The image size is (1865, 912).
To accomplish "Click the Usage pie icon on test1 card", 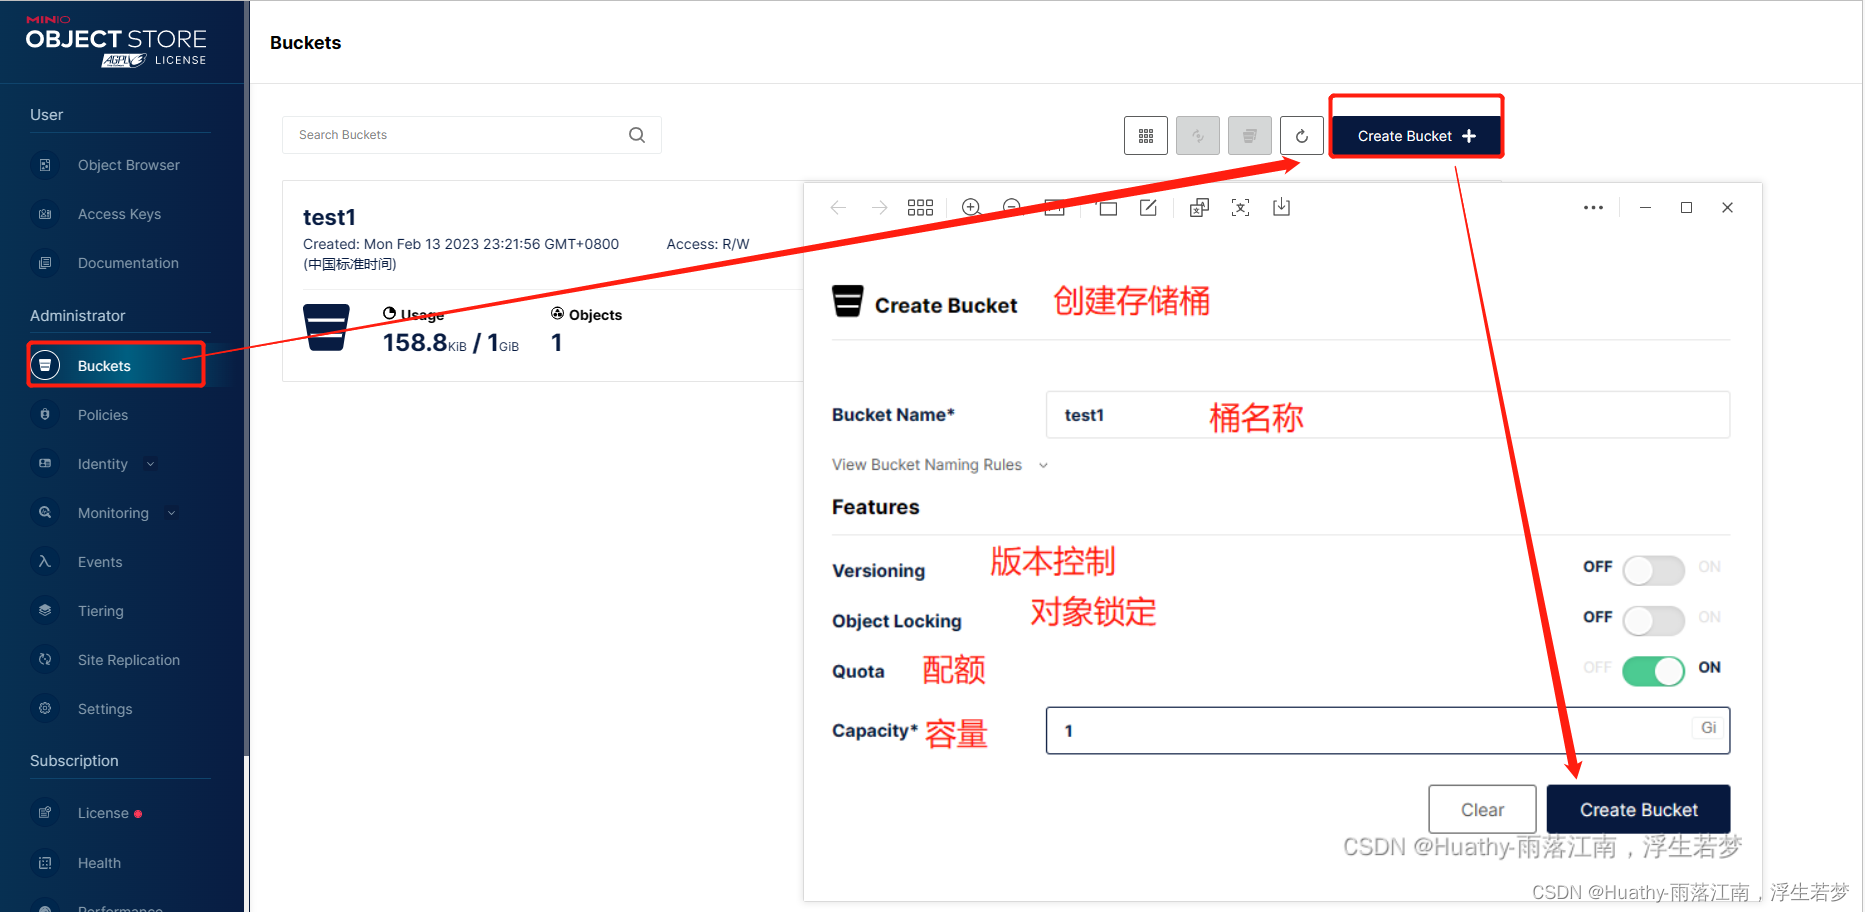I will [x=389, y=314].
